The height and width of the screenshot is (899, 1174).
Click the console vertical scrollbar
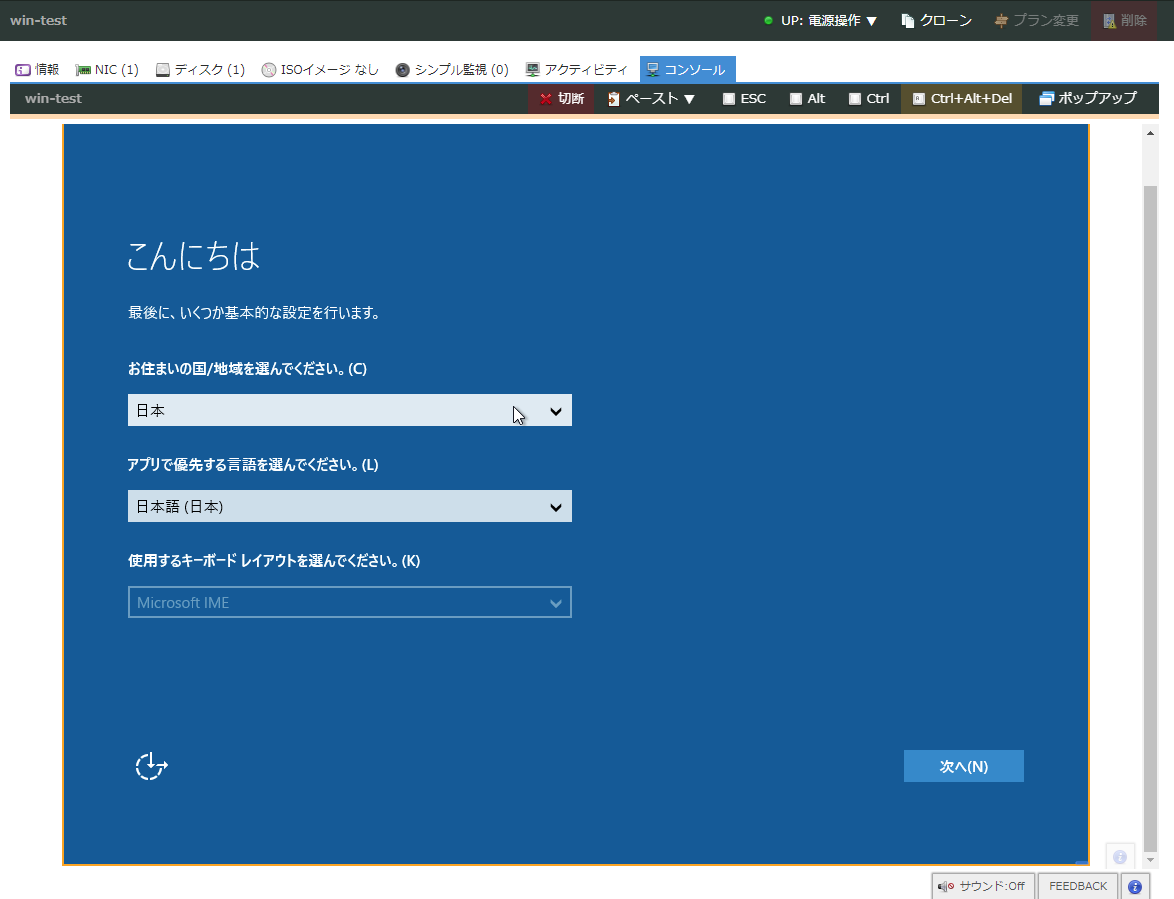[x=1151, y=500]
